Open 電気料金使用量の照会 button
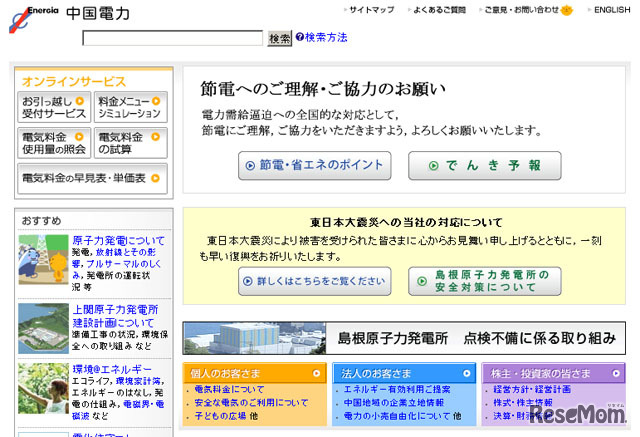640x437 pixels. [x=54, y=143]
